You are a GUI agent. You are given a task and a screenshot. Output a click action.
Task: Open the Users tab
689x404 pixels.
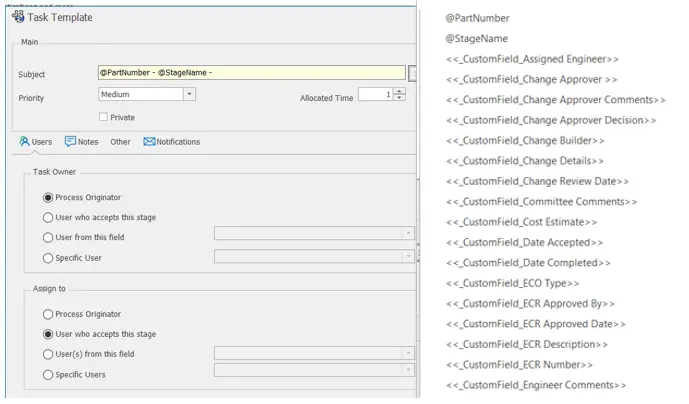click(36, 142)
